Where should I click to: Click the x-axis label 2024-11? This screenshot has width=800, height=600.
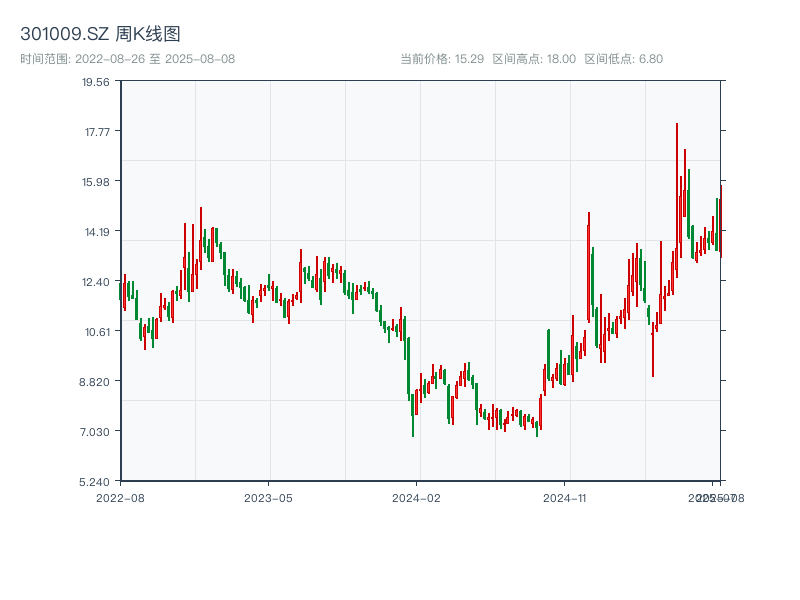[564, 498]
